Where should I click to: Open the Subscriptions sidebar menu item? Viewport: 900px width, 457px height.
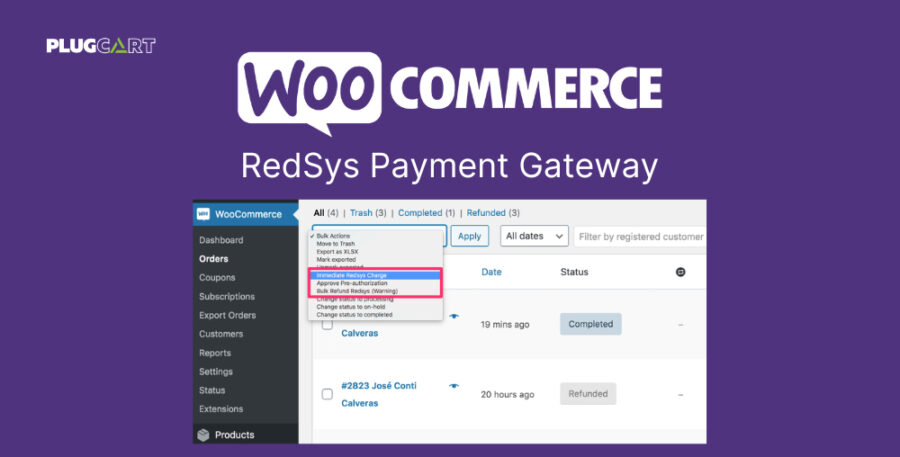point(227,296)
